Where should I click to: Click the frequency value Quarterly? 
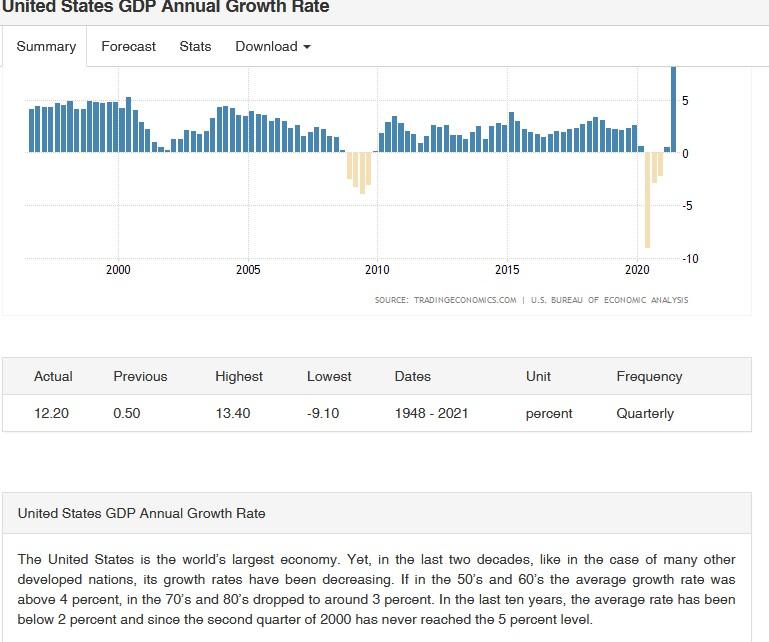[645, 413]
